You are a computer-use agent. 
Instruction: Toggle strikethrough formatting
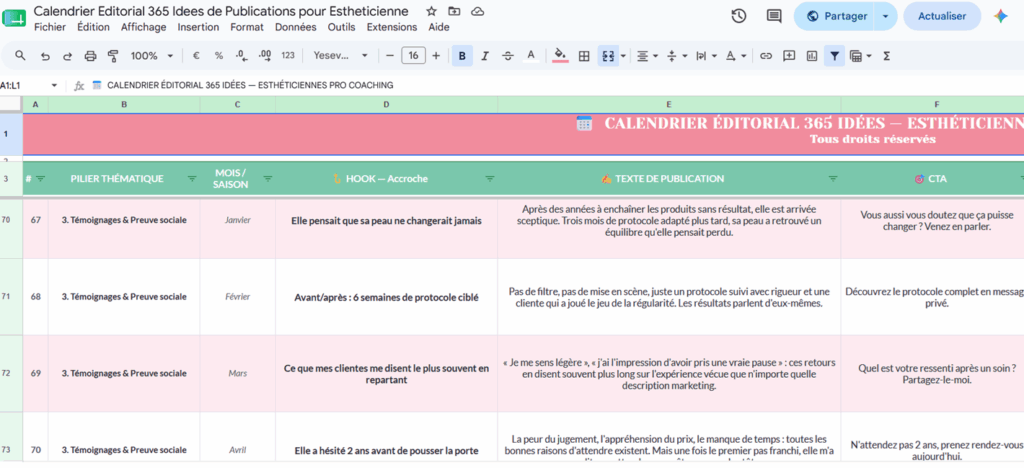click(x=507, y=56)
